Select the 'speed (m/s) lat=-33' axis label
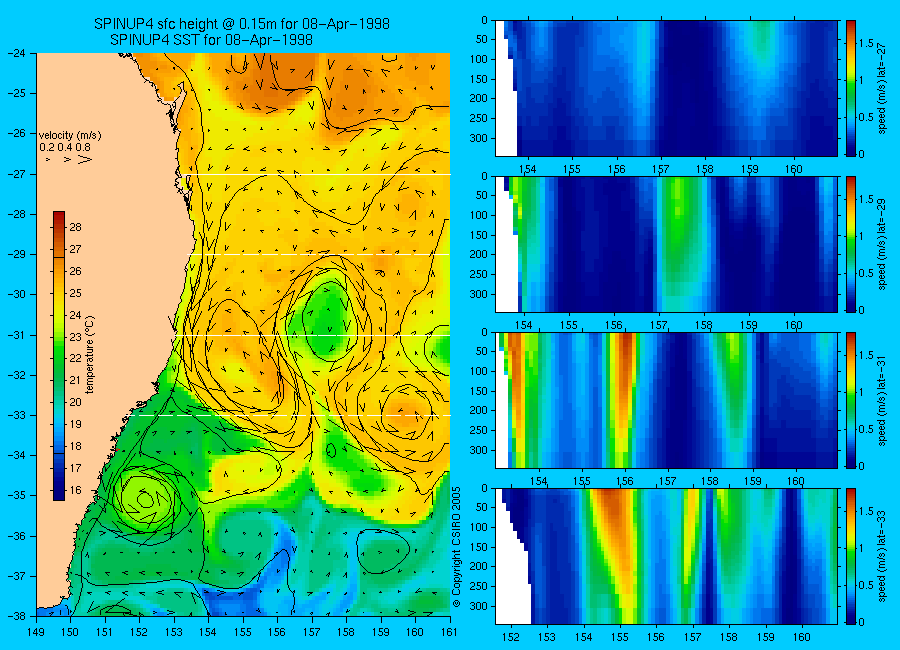The height and width of the screenshot is (650, 900). [882, 556]
